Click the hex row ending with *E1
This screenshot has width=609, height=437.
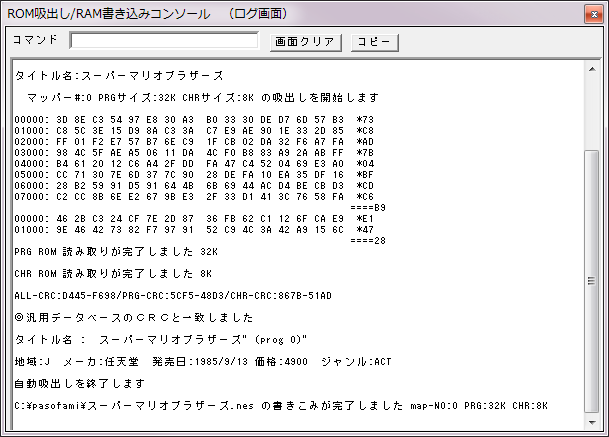[x=194, y=219]
